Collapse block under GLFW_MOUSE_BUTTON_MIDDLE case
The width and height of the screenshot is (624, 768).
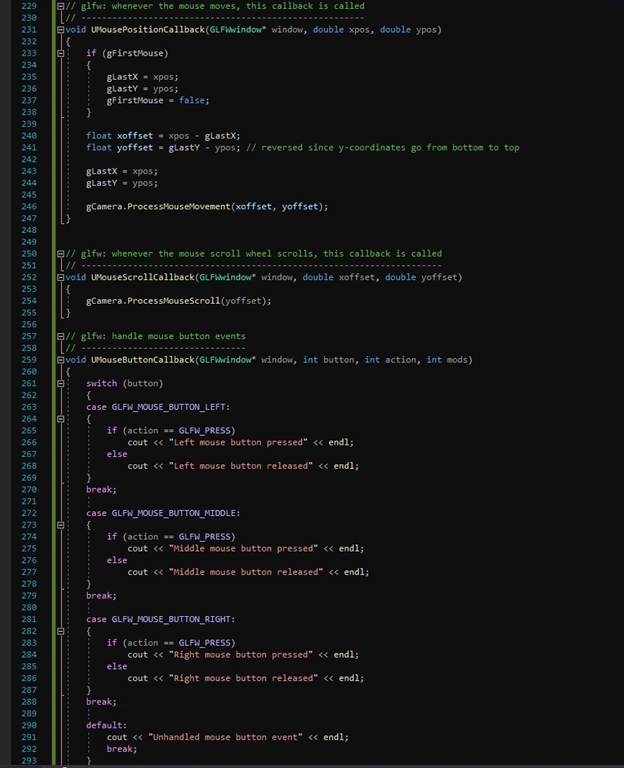(61, 525)
